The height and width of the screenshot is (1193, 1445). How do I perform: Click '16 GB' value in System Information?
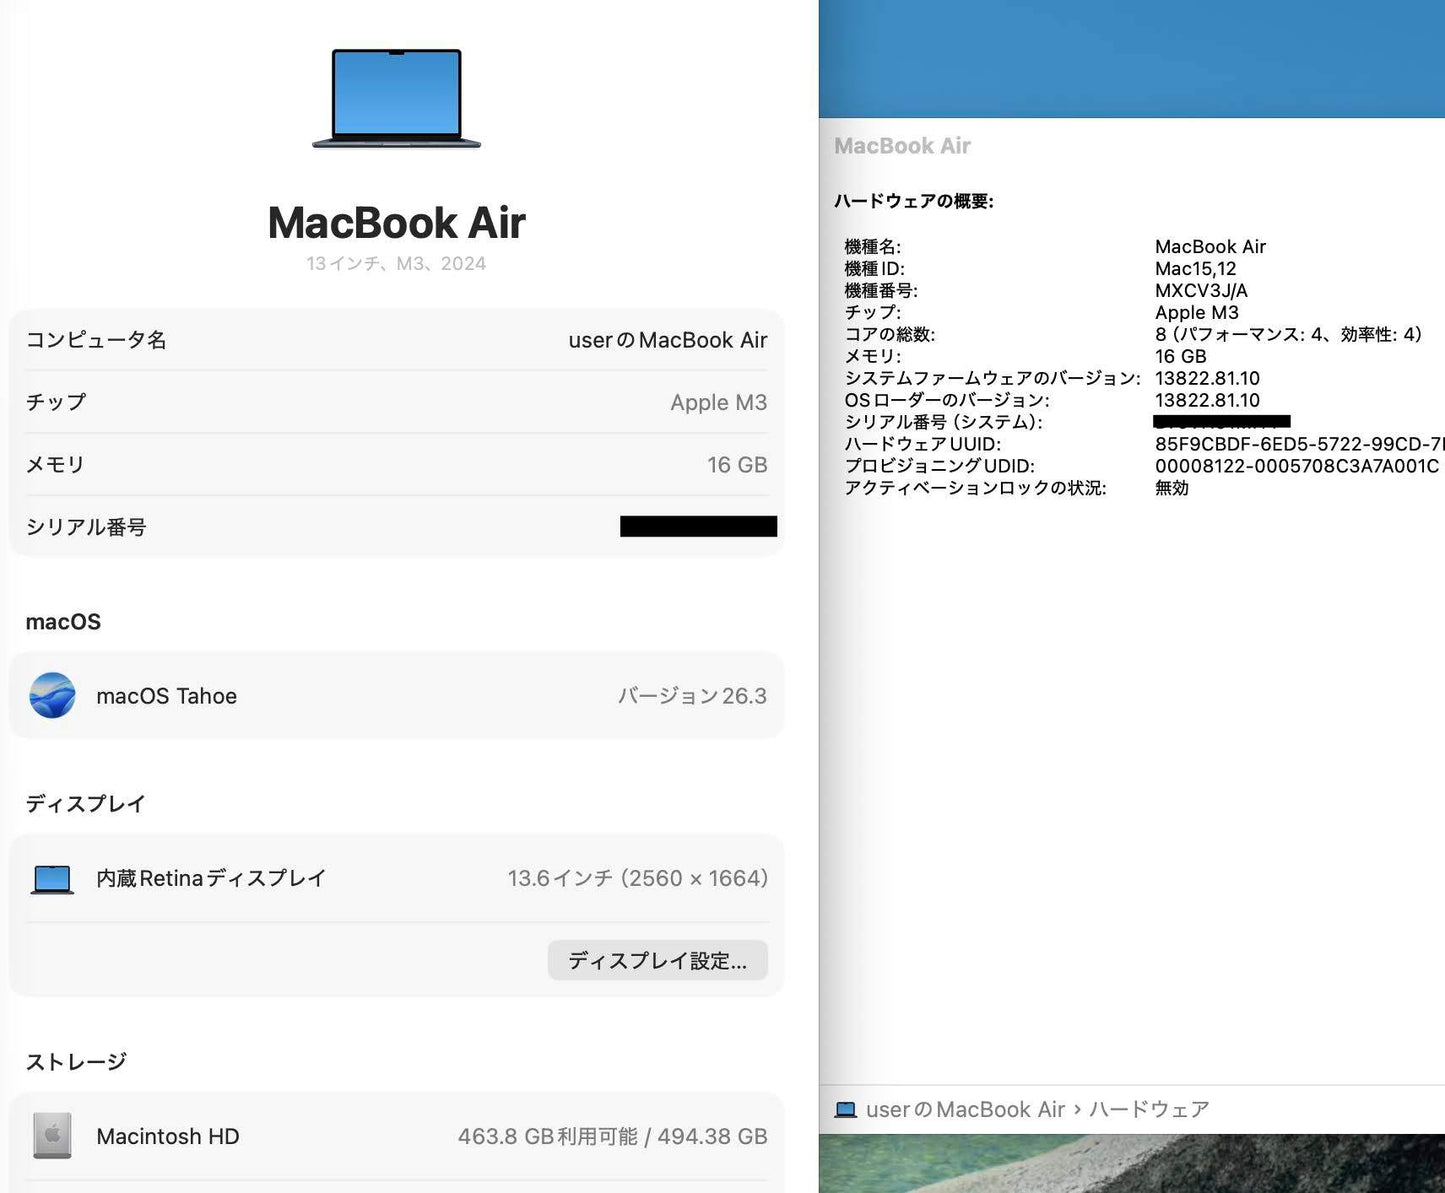pyautogui.click(x=1181, y=356)
